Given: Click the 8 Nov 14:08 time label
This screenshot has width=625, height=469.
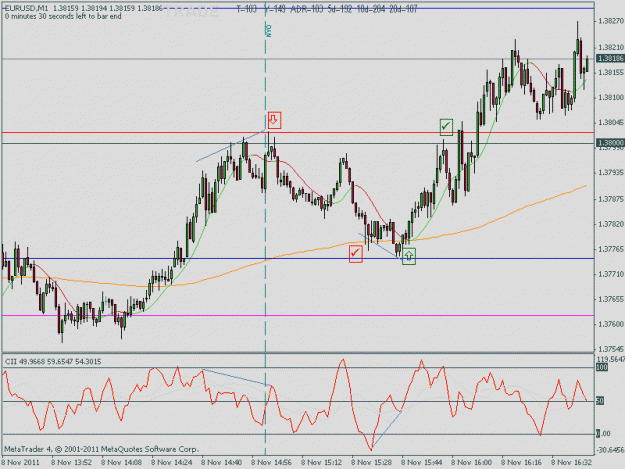Looking at the screenshot, I should click(122, 462).
